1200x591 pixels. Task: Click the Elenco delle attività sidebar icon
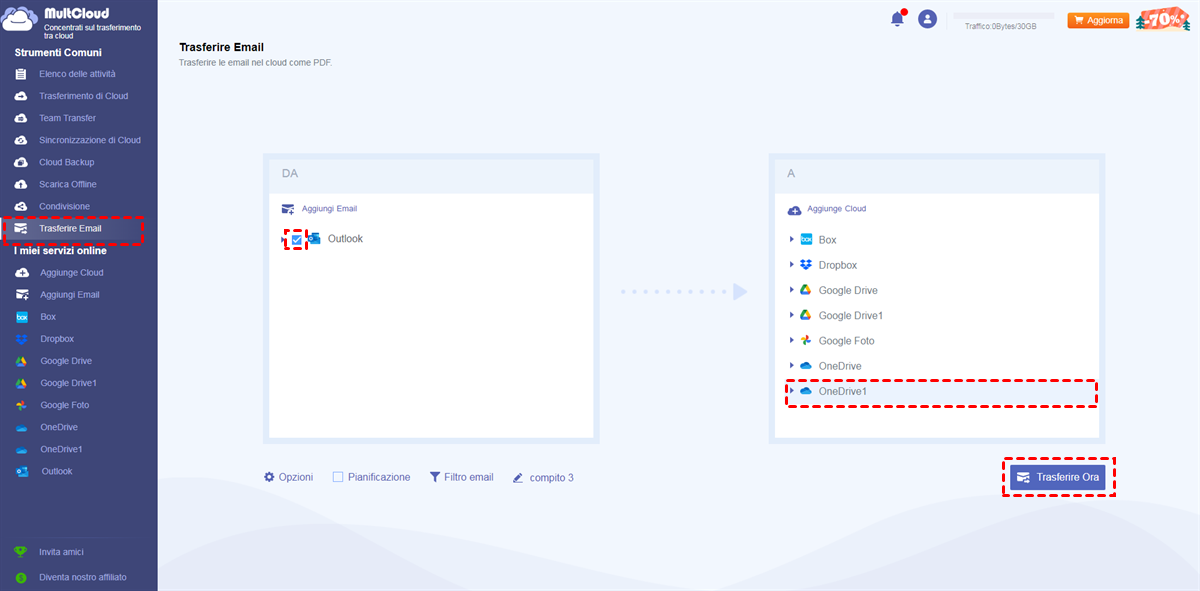click(x=21, y=74)
